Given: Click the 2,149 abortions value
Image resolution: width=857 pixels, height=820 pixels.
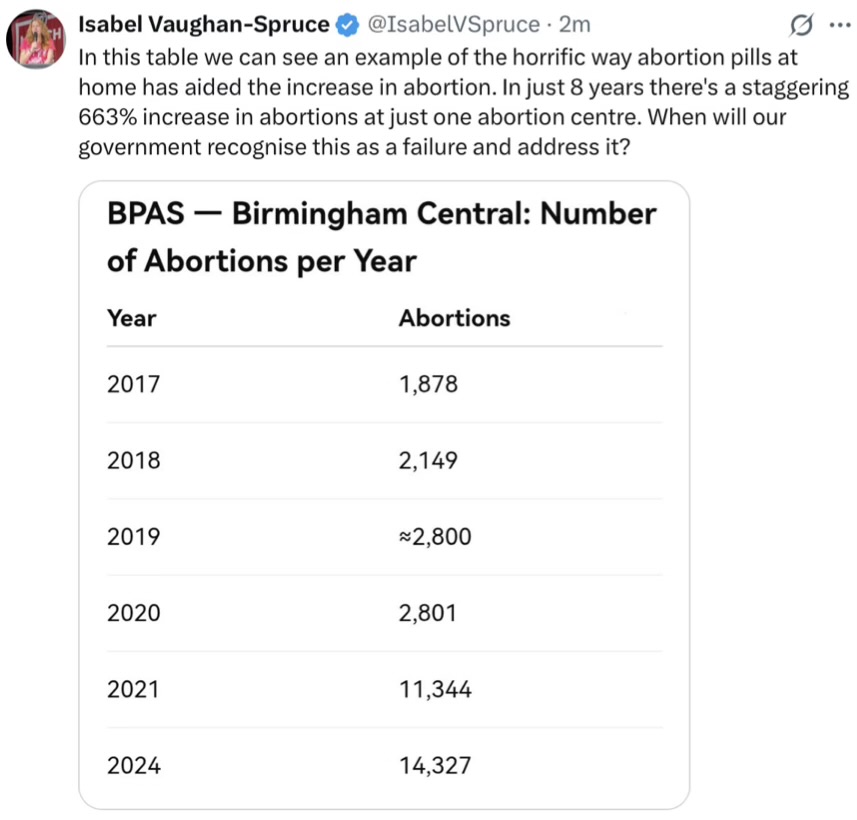Looking at the screenshot, I should (428, 461).
